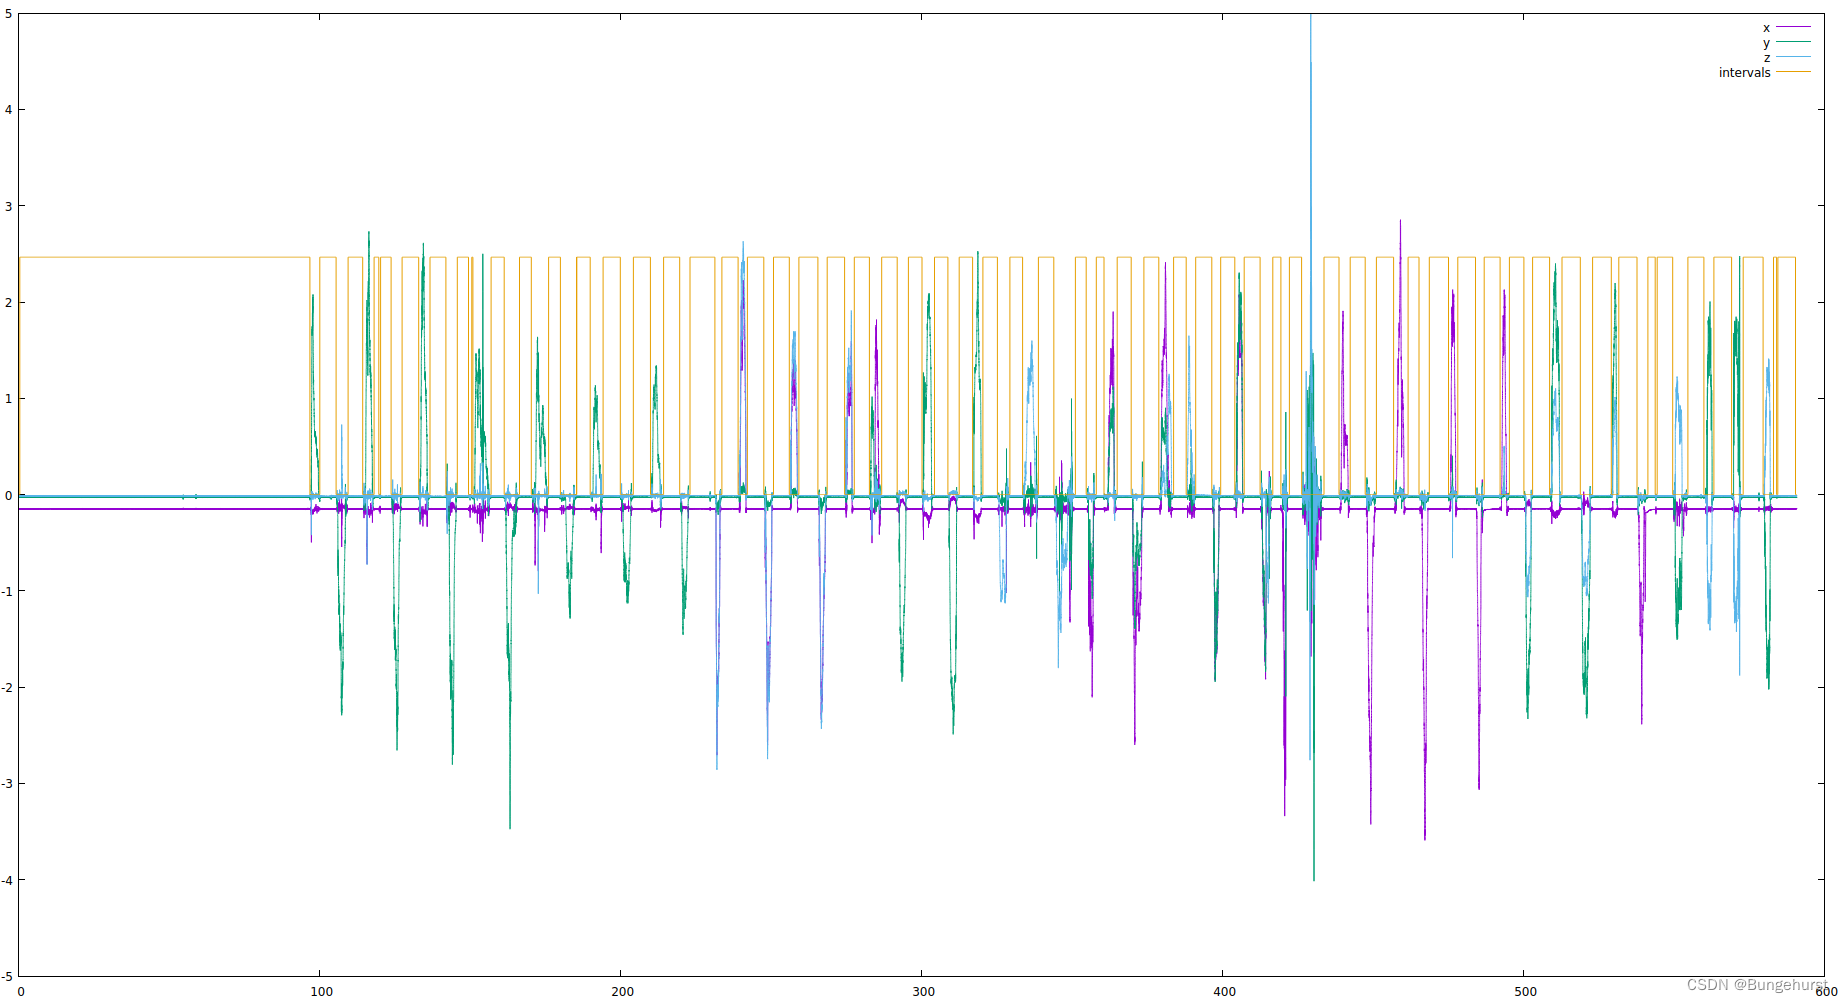Click the y-axis tick label "3"
Viewport: 1843px width, 1003px height.
point(9,206)
